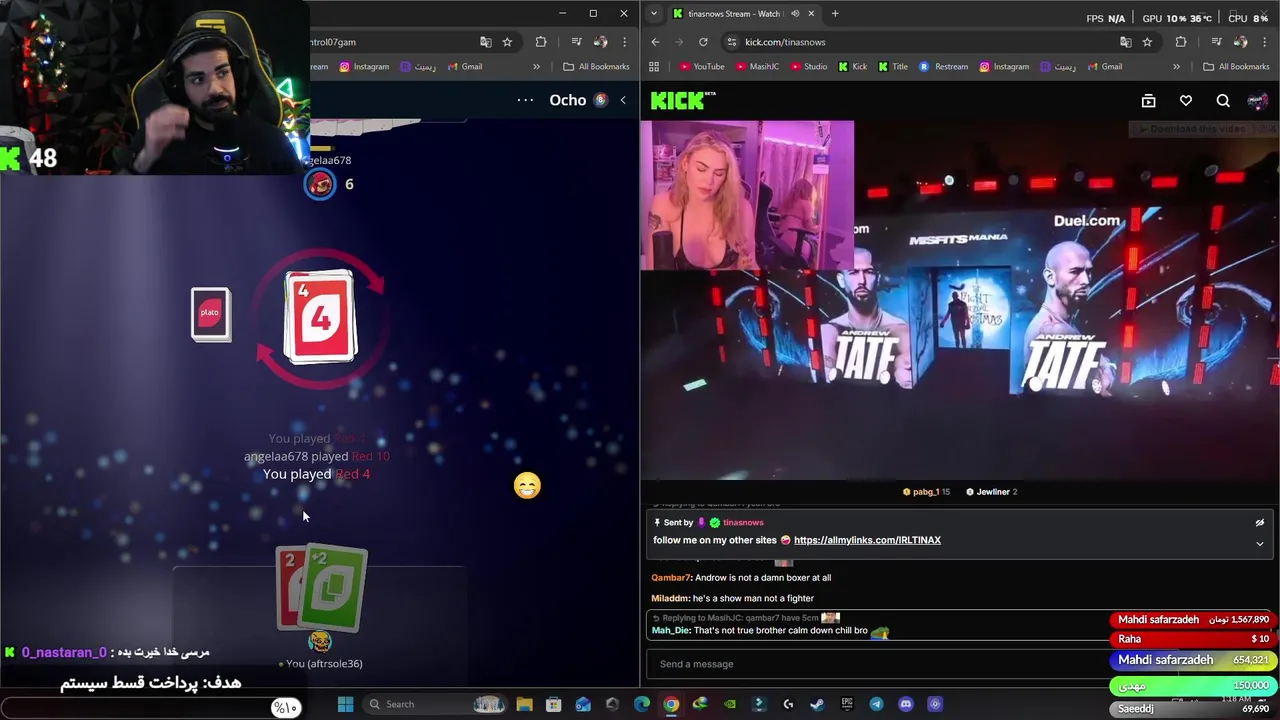Open Instagram bookmark in Kick window
Image resolution: width=1280 pixels, height=720 pixels.
[1004, 67]
